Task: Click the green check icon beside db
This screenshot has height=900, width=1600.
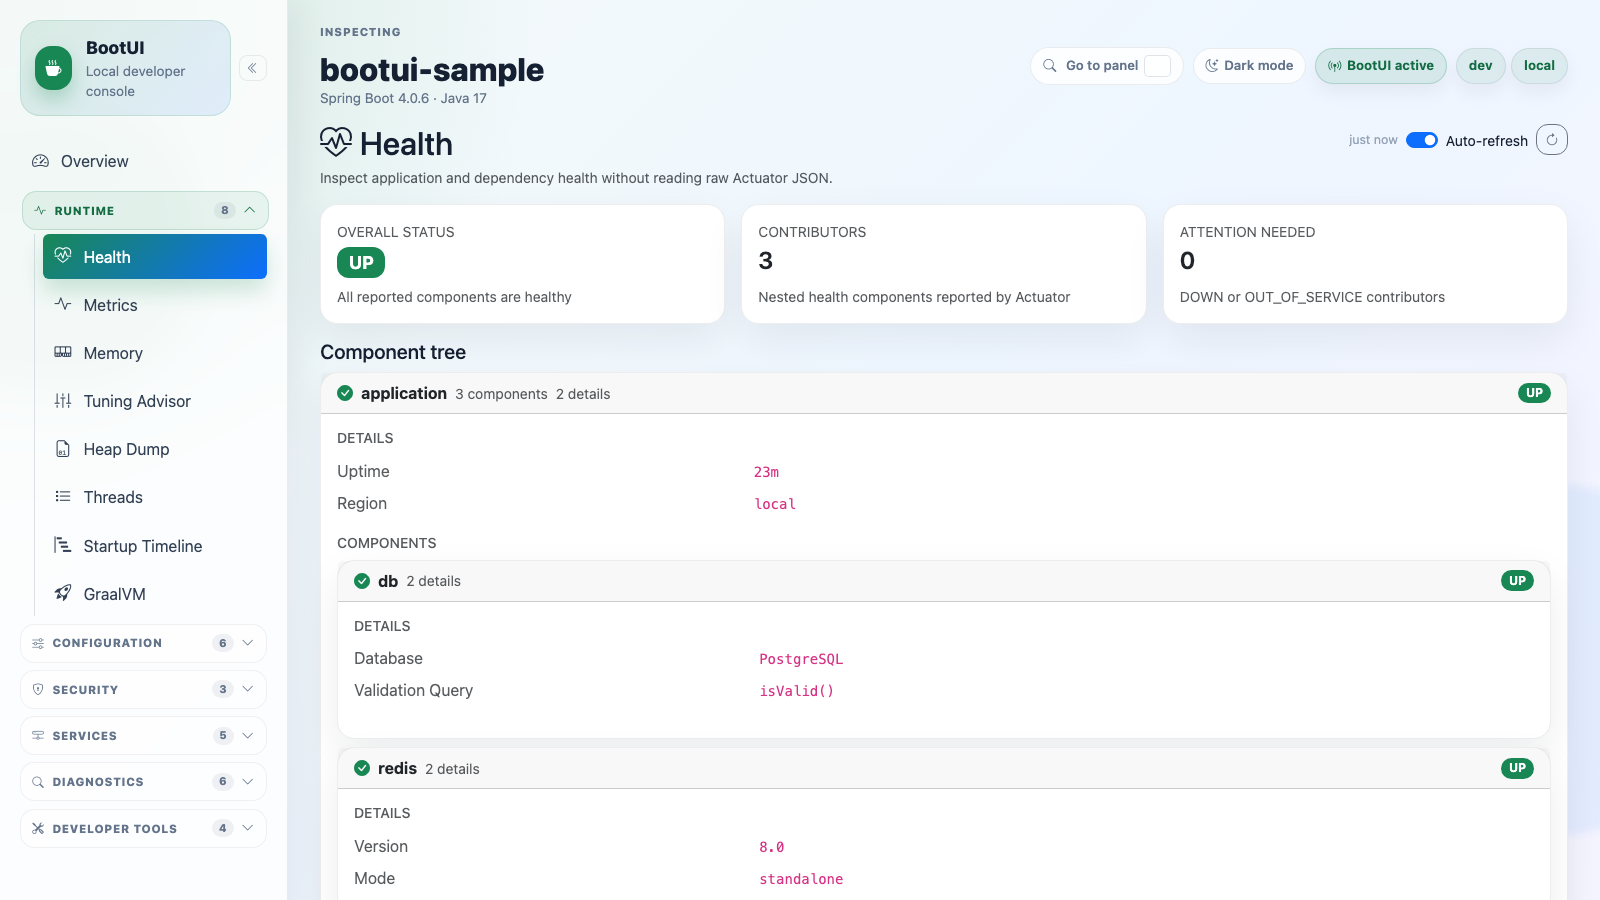Action: 362,581
